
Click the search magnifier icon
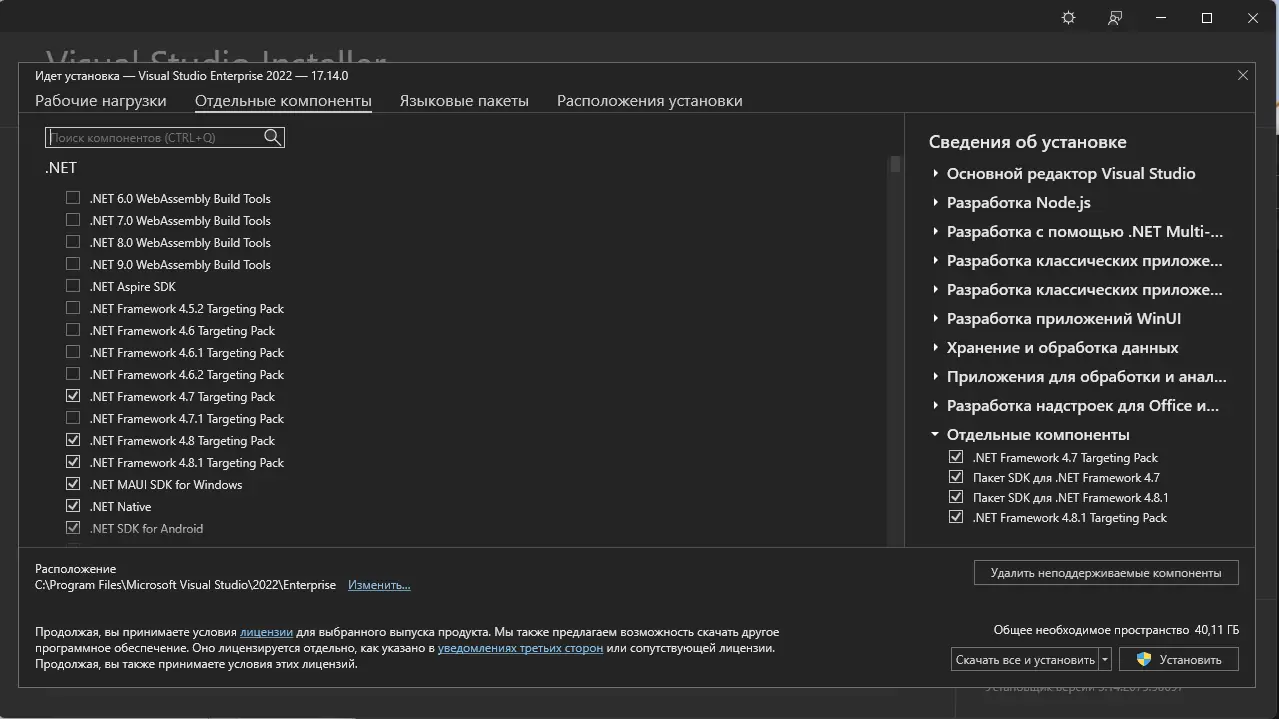tap(272, 137)
